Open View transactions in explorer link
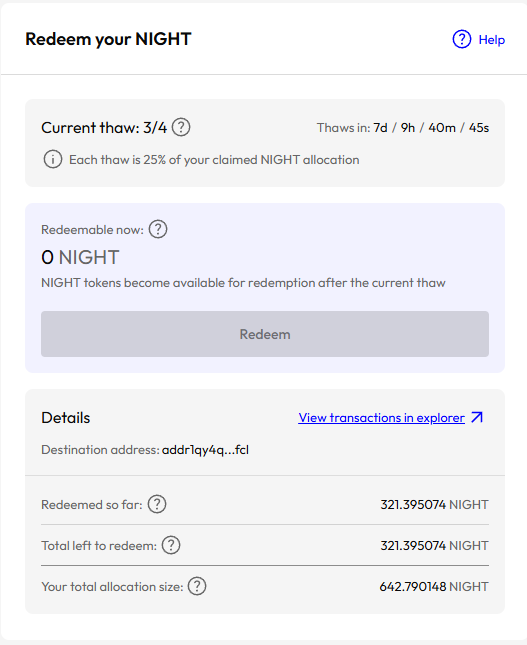This screenshot has width=527, height=645. [x=381, y=418]
